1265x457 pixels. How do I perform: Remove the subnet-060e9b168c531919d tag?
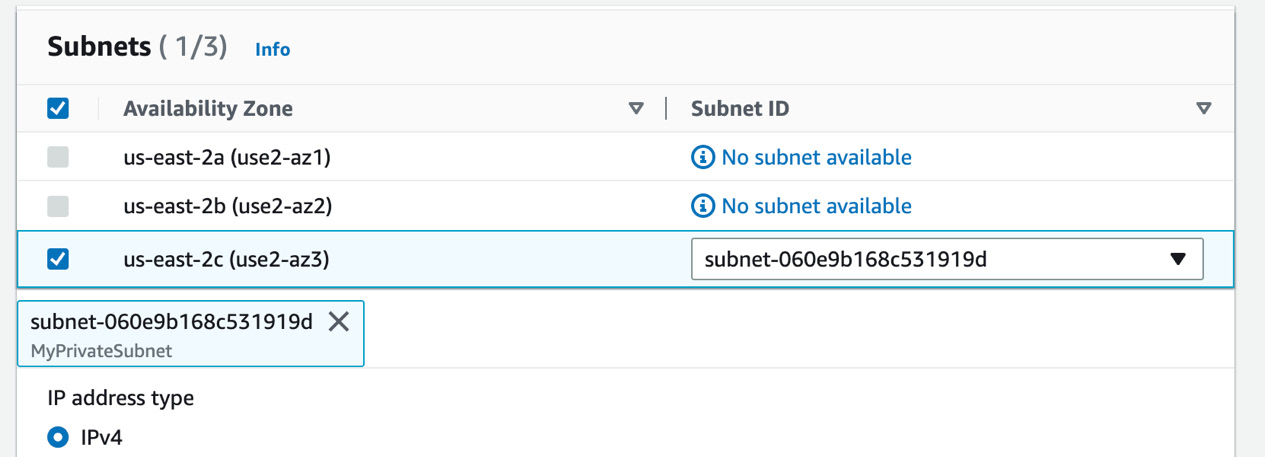pyautogui.click(x=339, y=321)
